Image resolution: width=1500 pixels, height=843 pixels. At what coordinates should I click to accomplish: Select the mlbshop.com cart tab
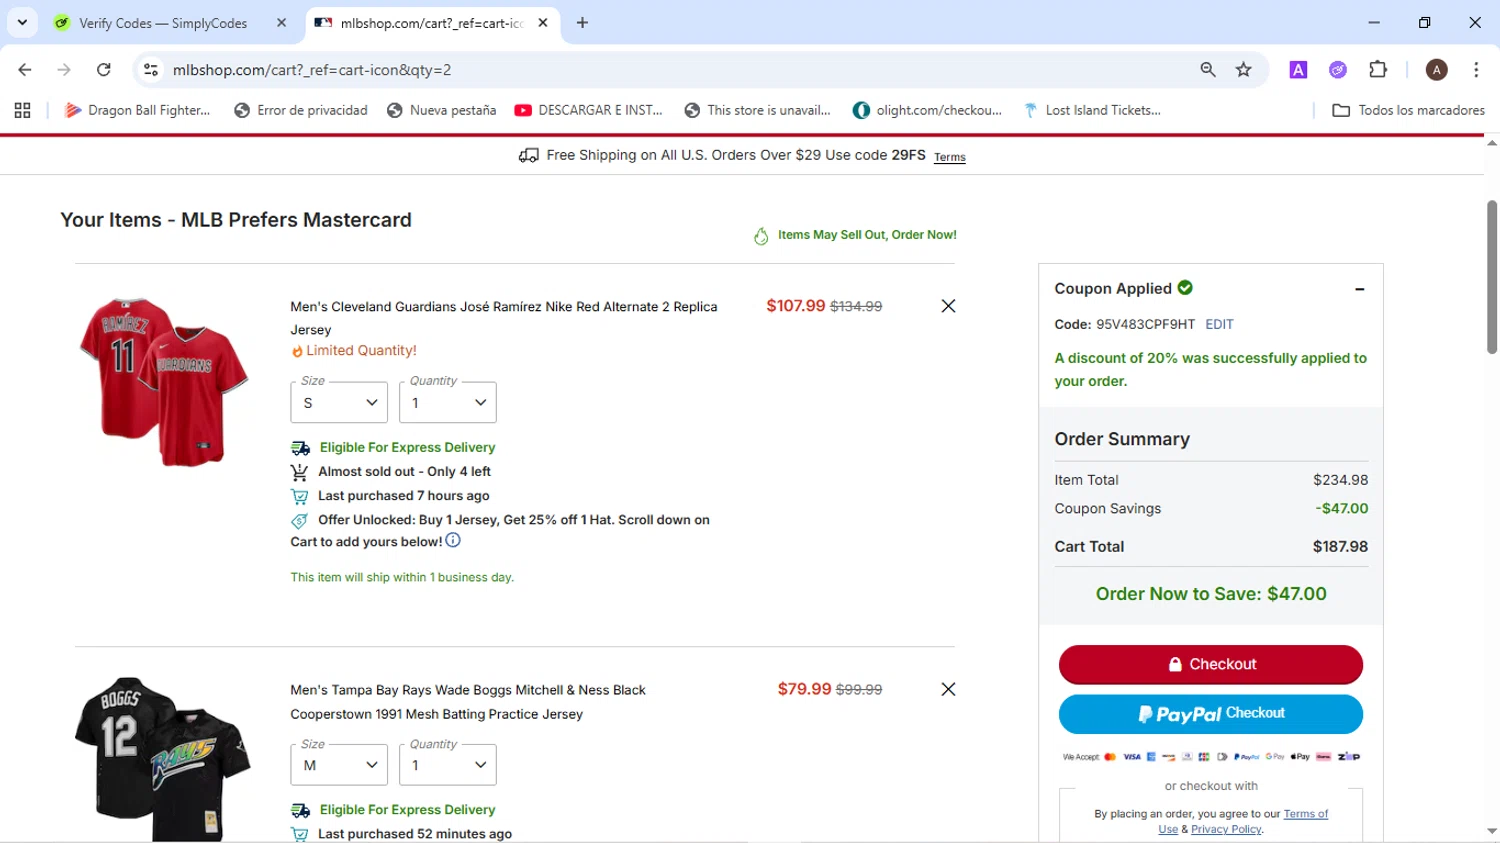431,23
